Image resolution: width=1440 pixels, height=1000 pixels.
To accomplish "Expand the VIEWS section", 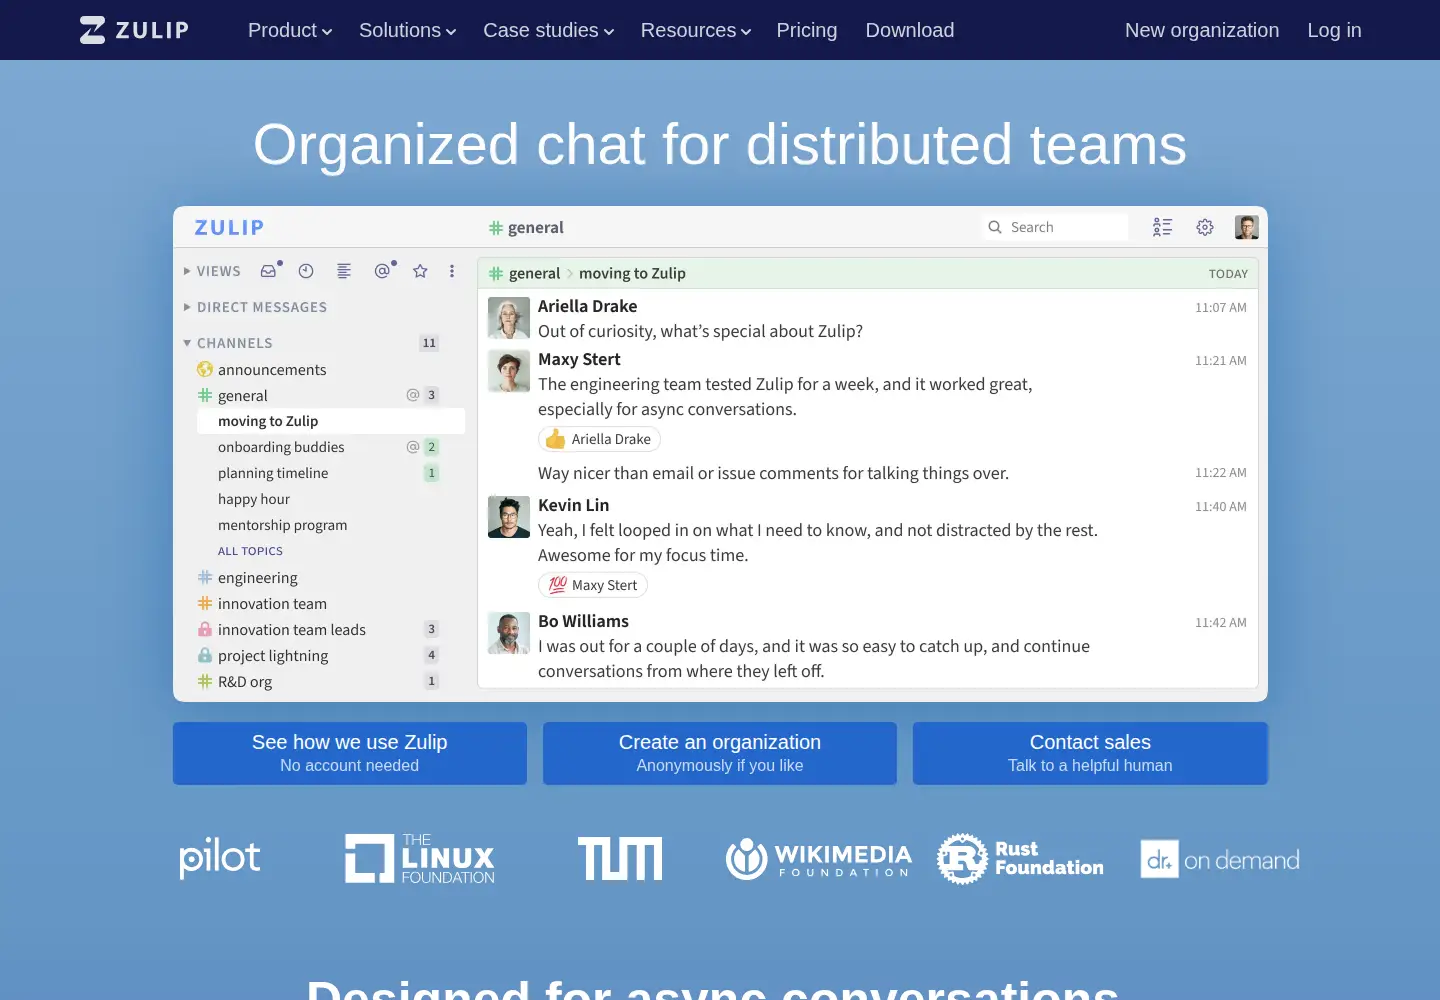I will point(212,271).
